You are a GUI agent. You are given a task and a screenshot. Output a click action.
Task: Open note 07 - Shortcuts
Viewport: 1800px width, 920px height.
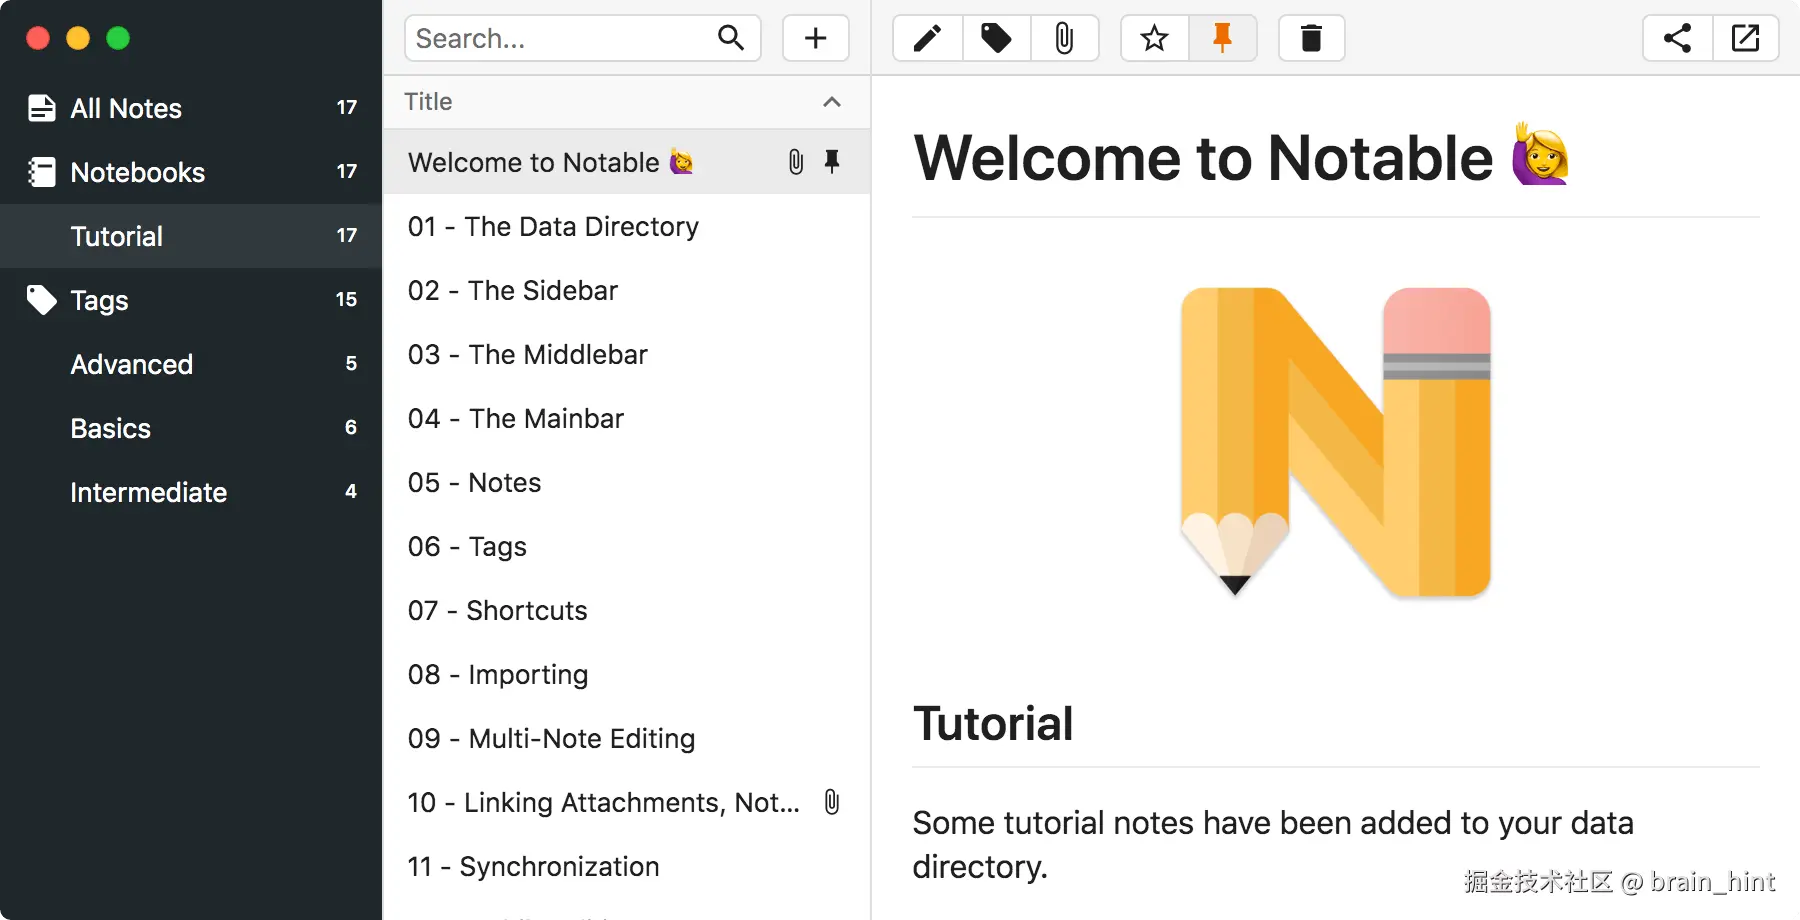pyautogui.click(x=627, y=610)
